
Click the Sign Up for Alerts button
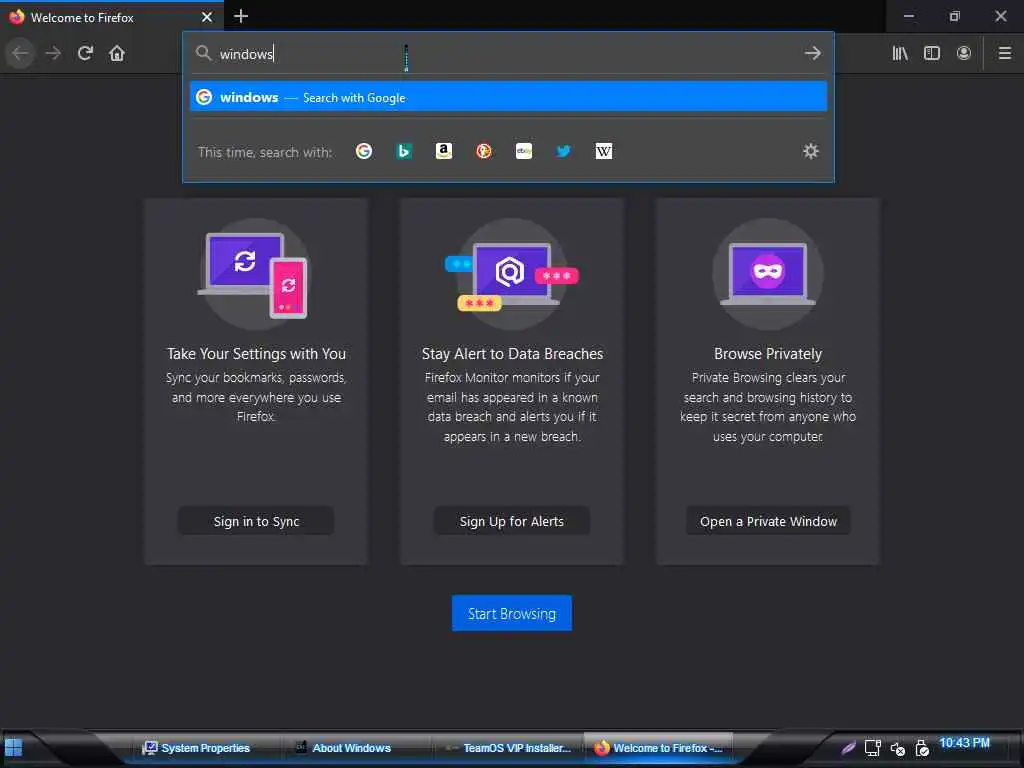(512, 521)
